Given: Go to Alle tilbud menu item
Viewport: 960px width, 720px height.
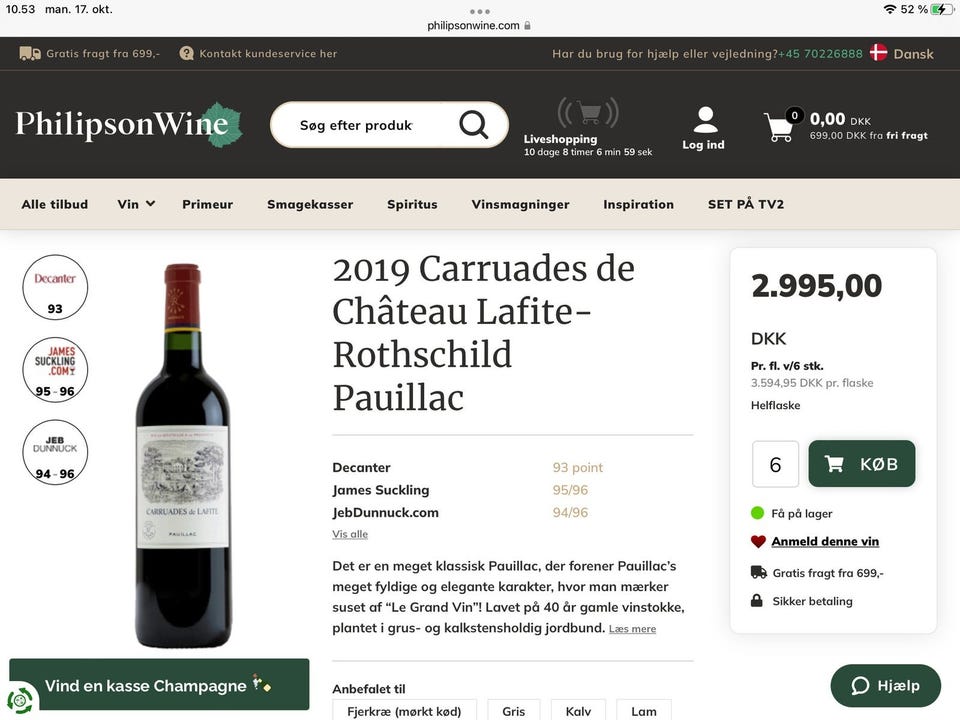Looking at the screenshot, I should coord(54,204).
